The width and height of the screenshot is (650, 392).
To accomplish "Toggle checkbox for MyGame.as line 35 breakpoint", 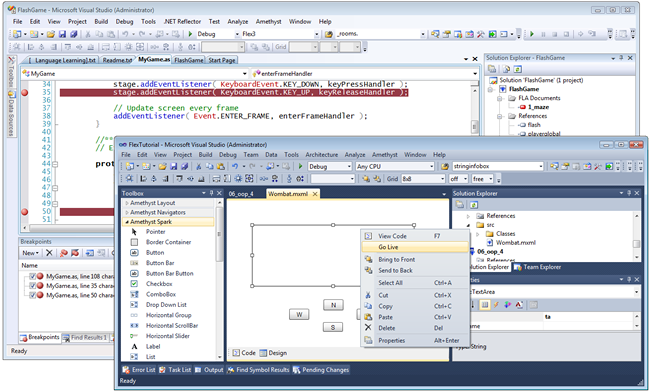I will (32, 286).
